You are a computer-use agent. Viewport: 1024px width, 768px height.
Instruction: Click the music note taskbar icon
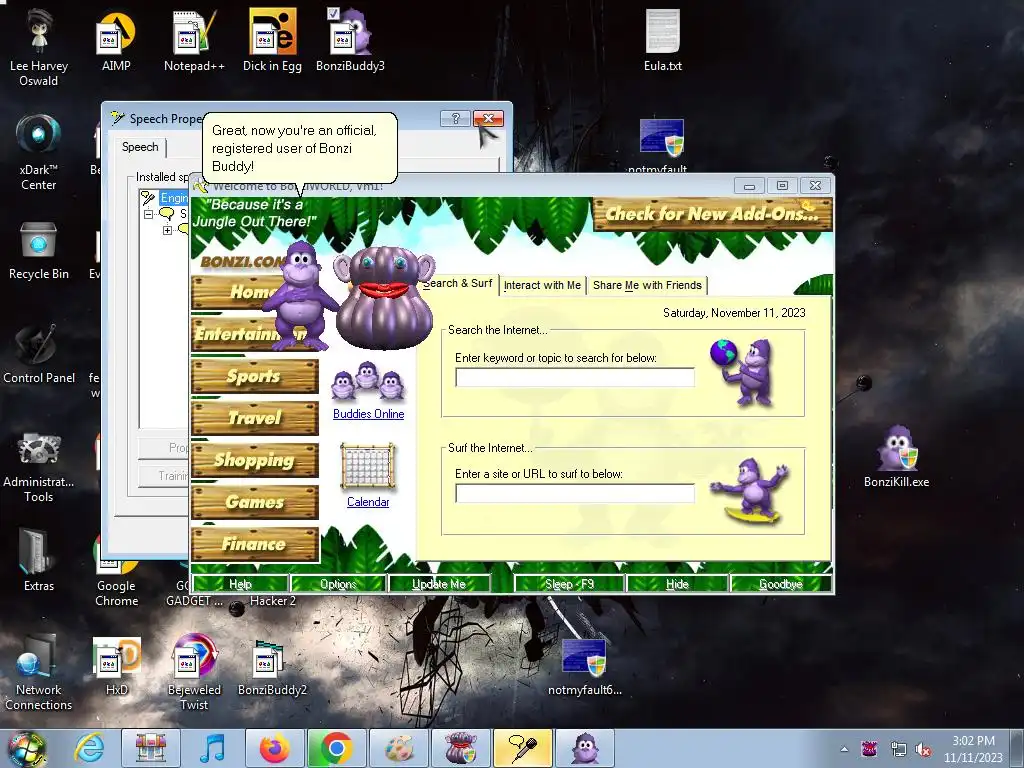point(212,748)
